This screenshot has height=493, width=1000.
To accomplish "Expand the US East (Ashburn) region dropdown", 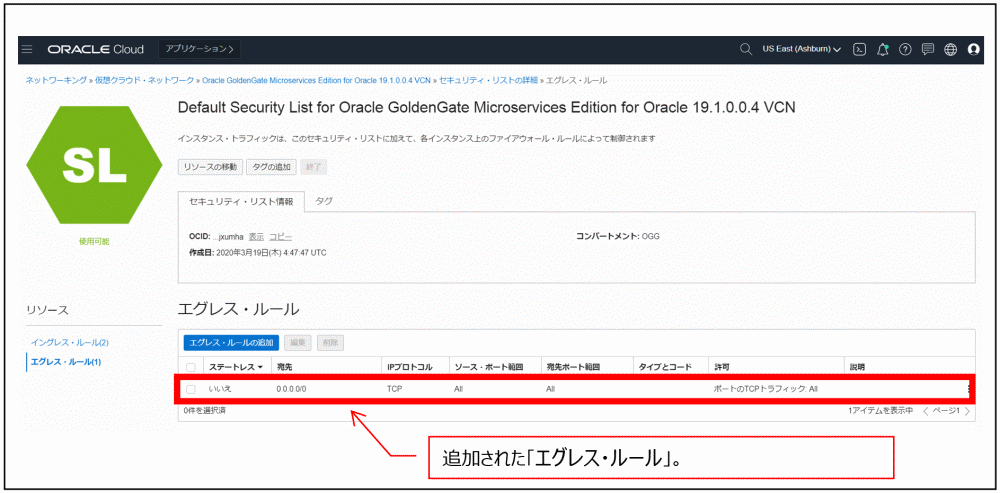I will [801, 50].
